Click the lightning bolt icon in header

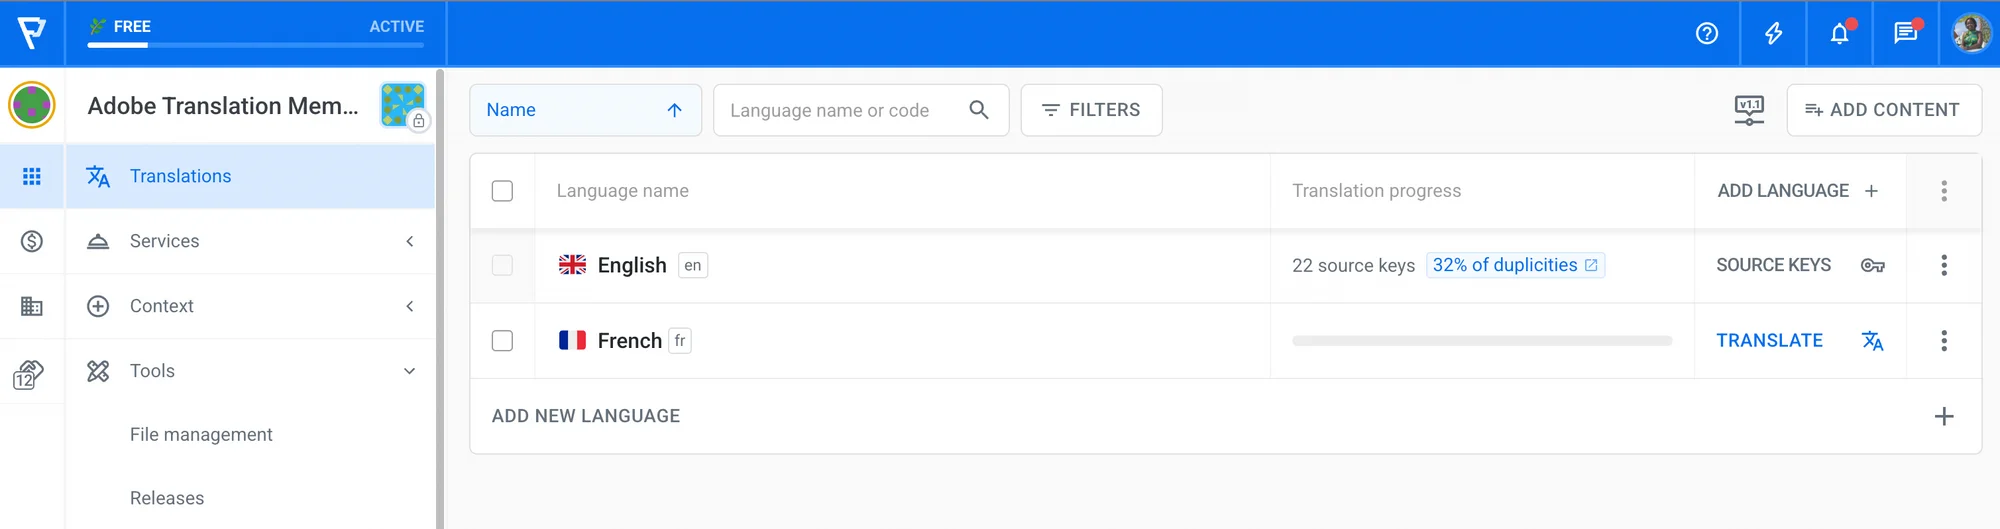click(1773, 33)
